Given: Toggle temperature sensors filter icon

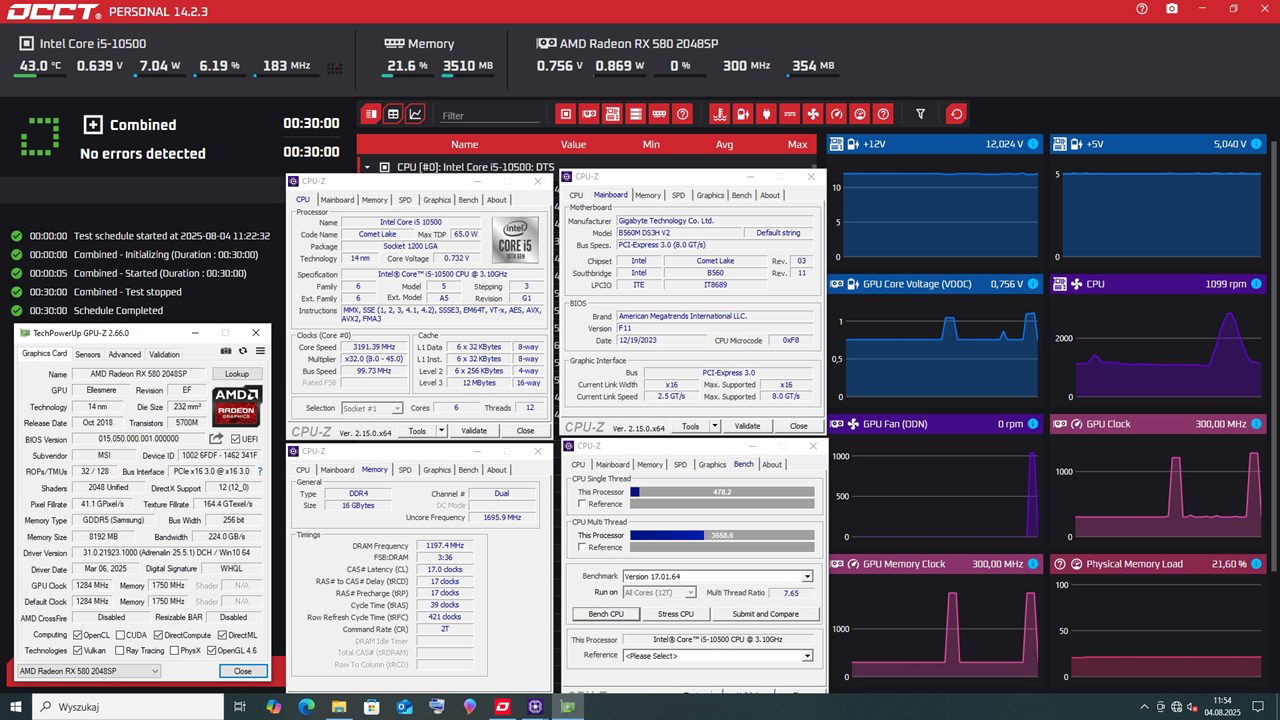Looking at the screenshot, I should (x=718, y=114).
